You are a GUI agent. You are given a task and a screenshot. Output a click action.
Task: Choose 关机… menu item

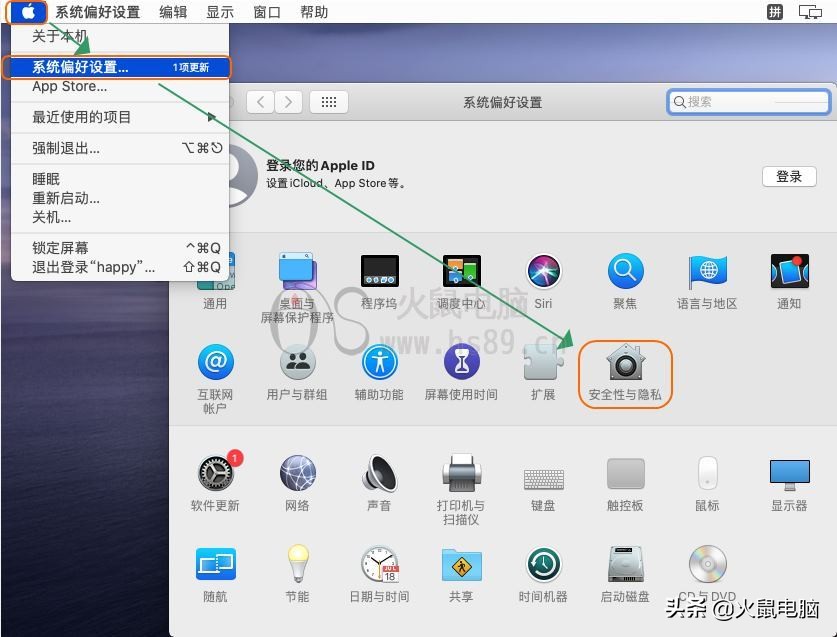120,217
